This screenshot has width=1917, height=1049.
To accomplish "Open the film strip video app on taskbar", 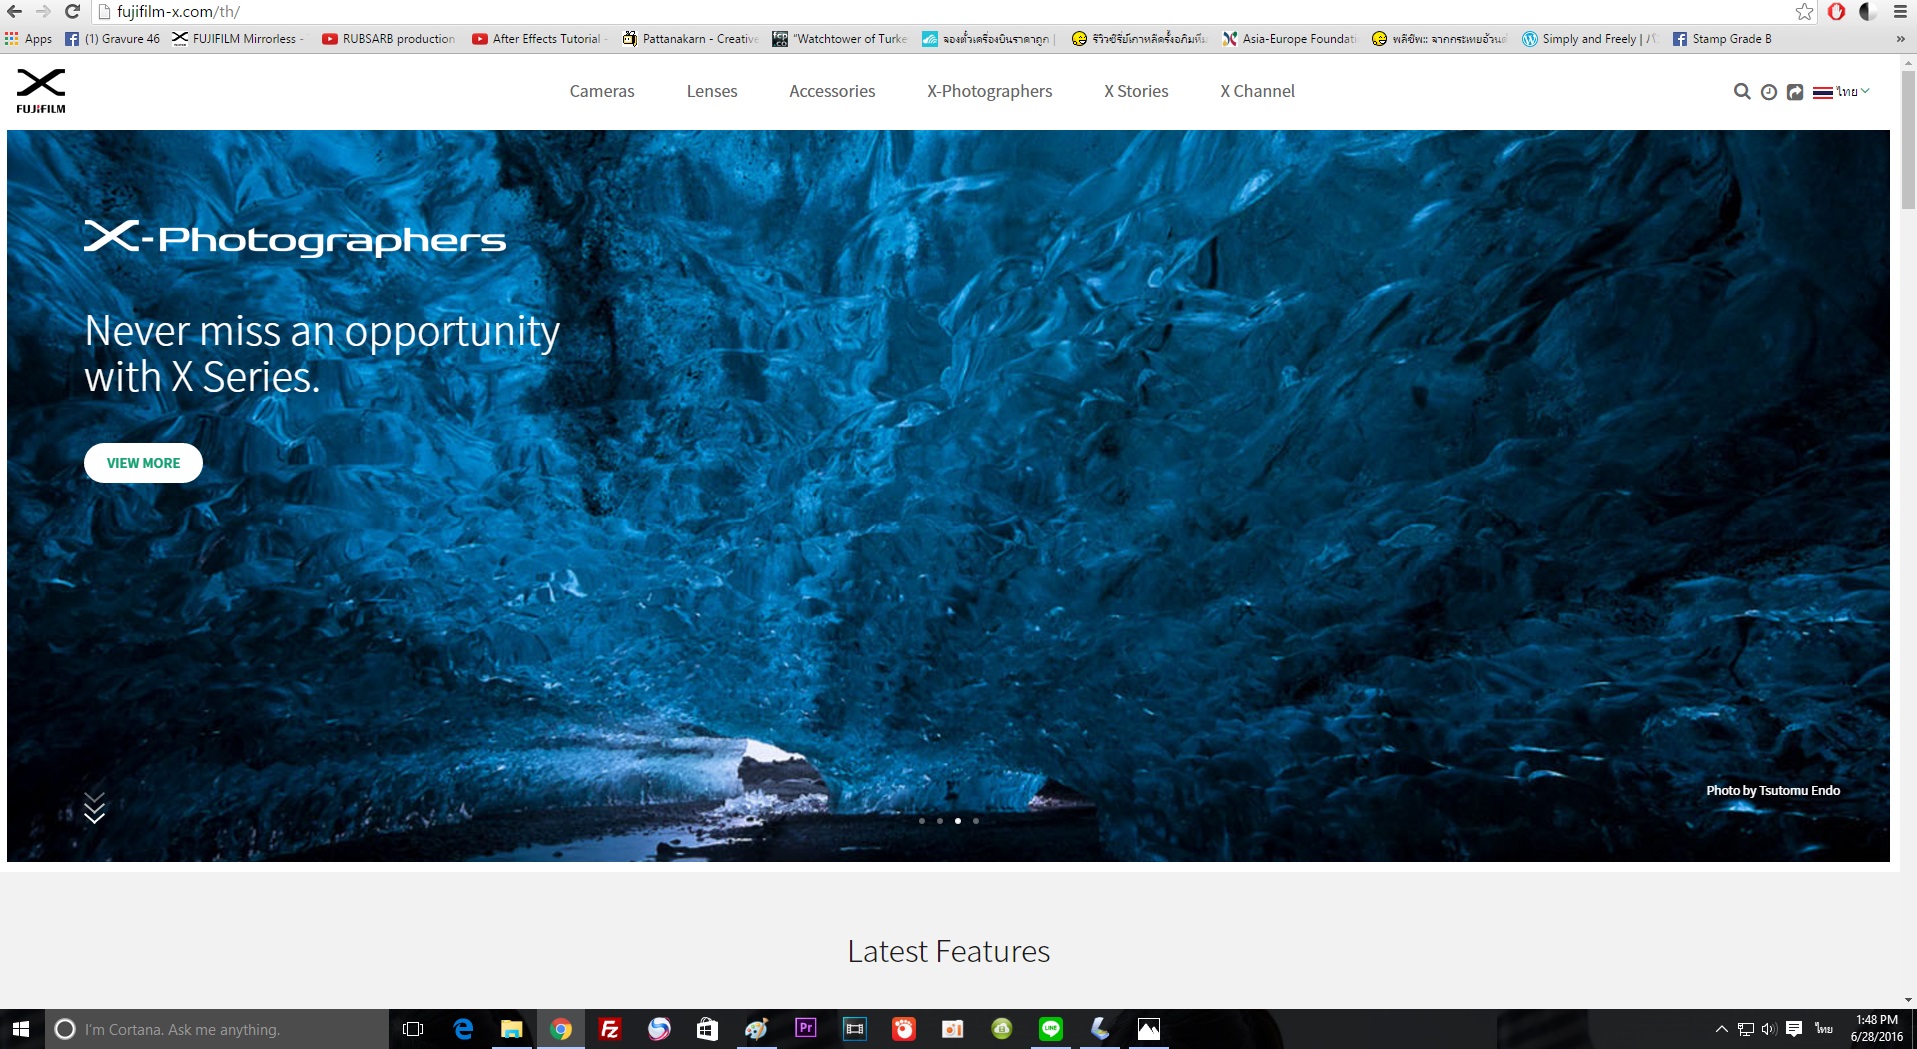I will pyautogui.click(x=855, y=1029).
